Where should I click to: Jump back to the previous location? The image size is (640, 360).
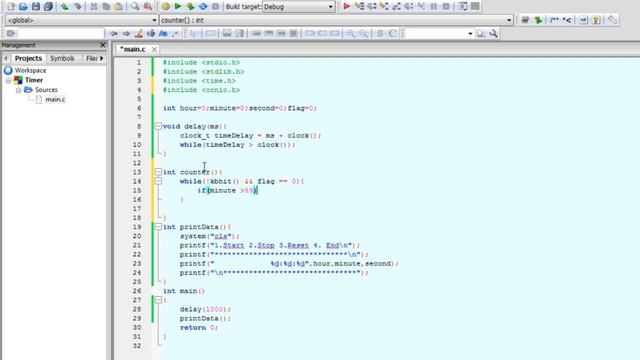(114, 33)
